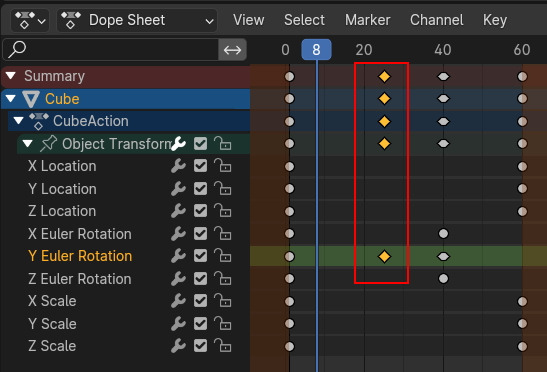547x372 pixels.
Task: Uncheck the Object Transforms mute checkbox
Action: [x=200, y=144]
